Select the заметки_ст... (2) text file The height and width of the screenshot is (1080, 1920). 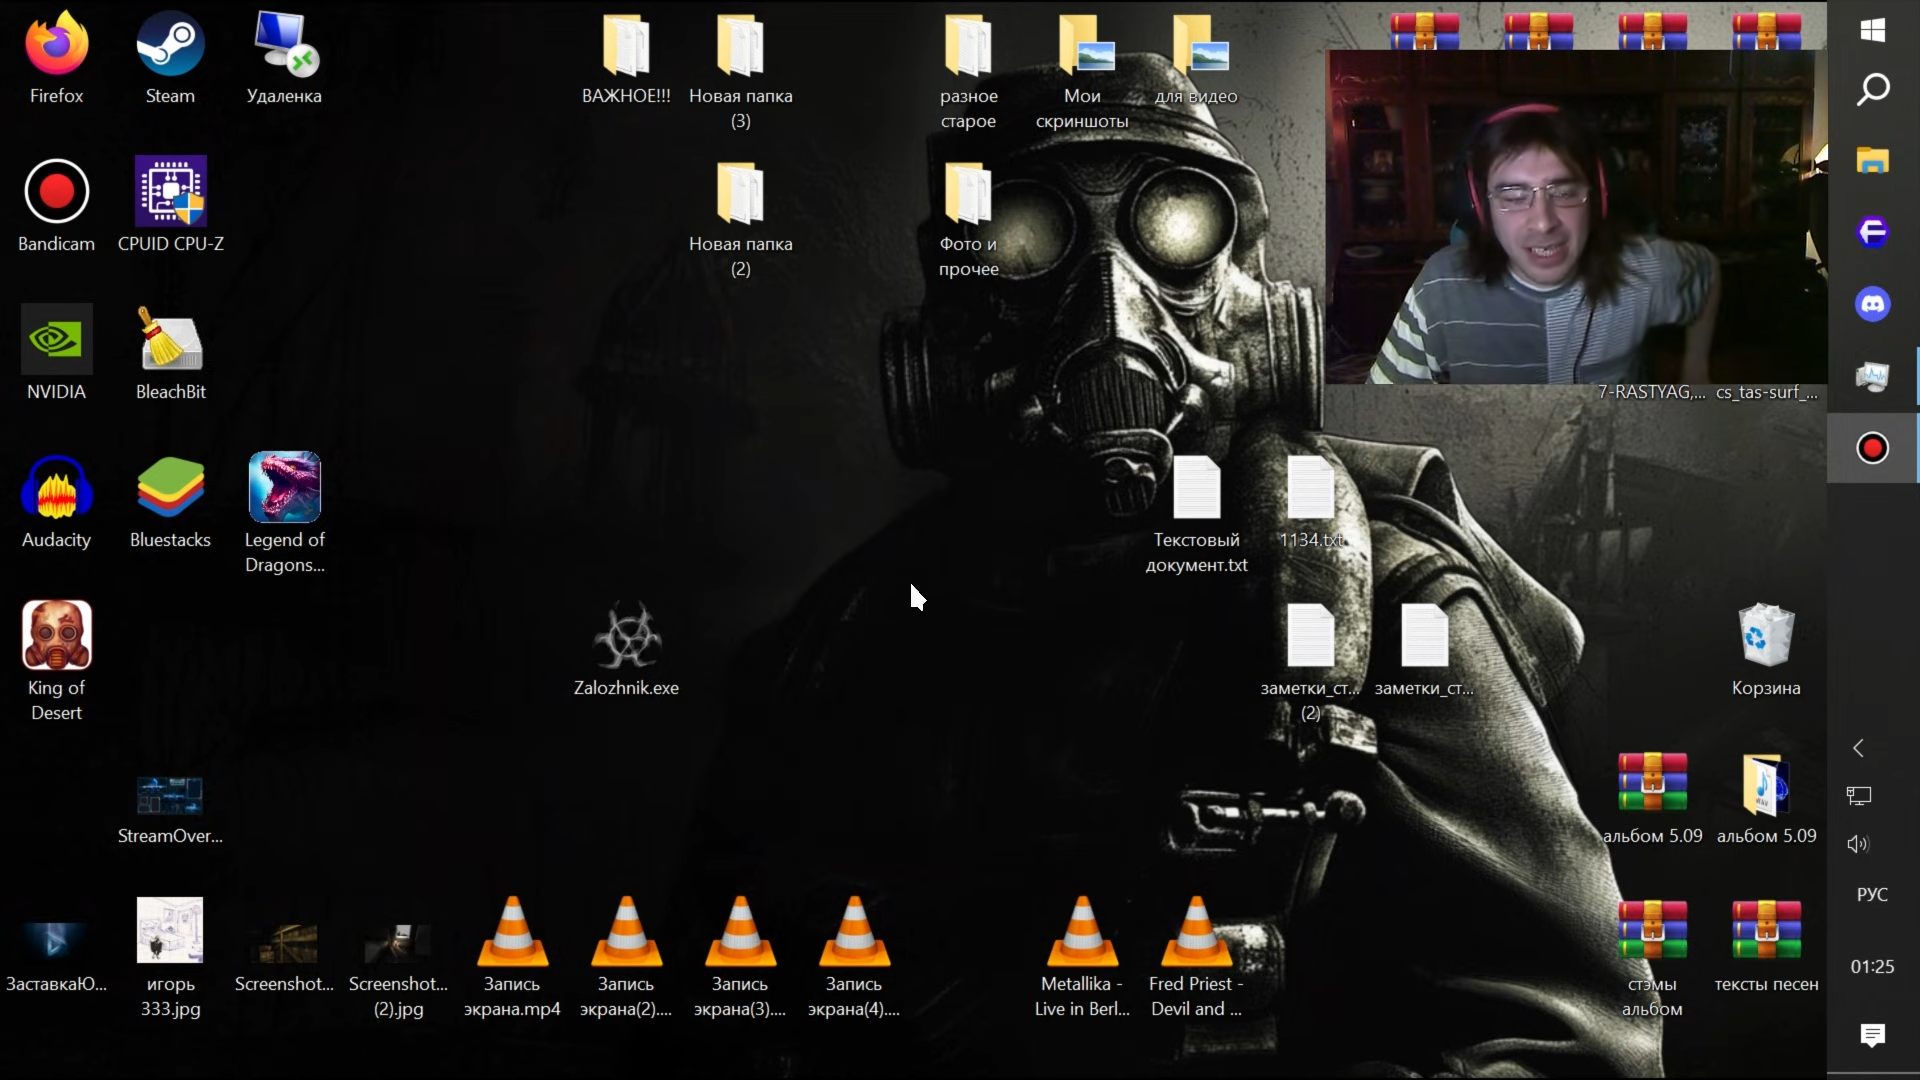[x=1311, y=662]
